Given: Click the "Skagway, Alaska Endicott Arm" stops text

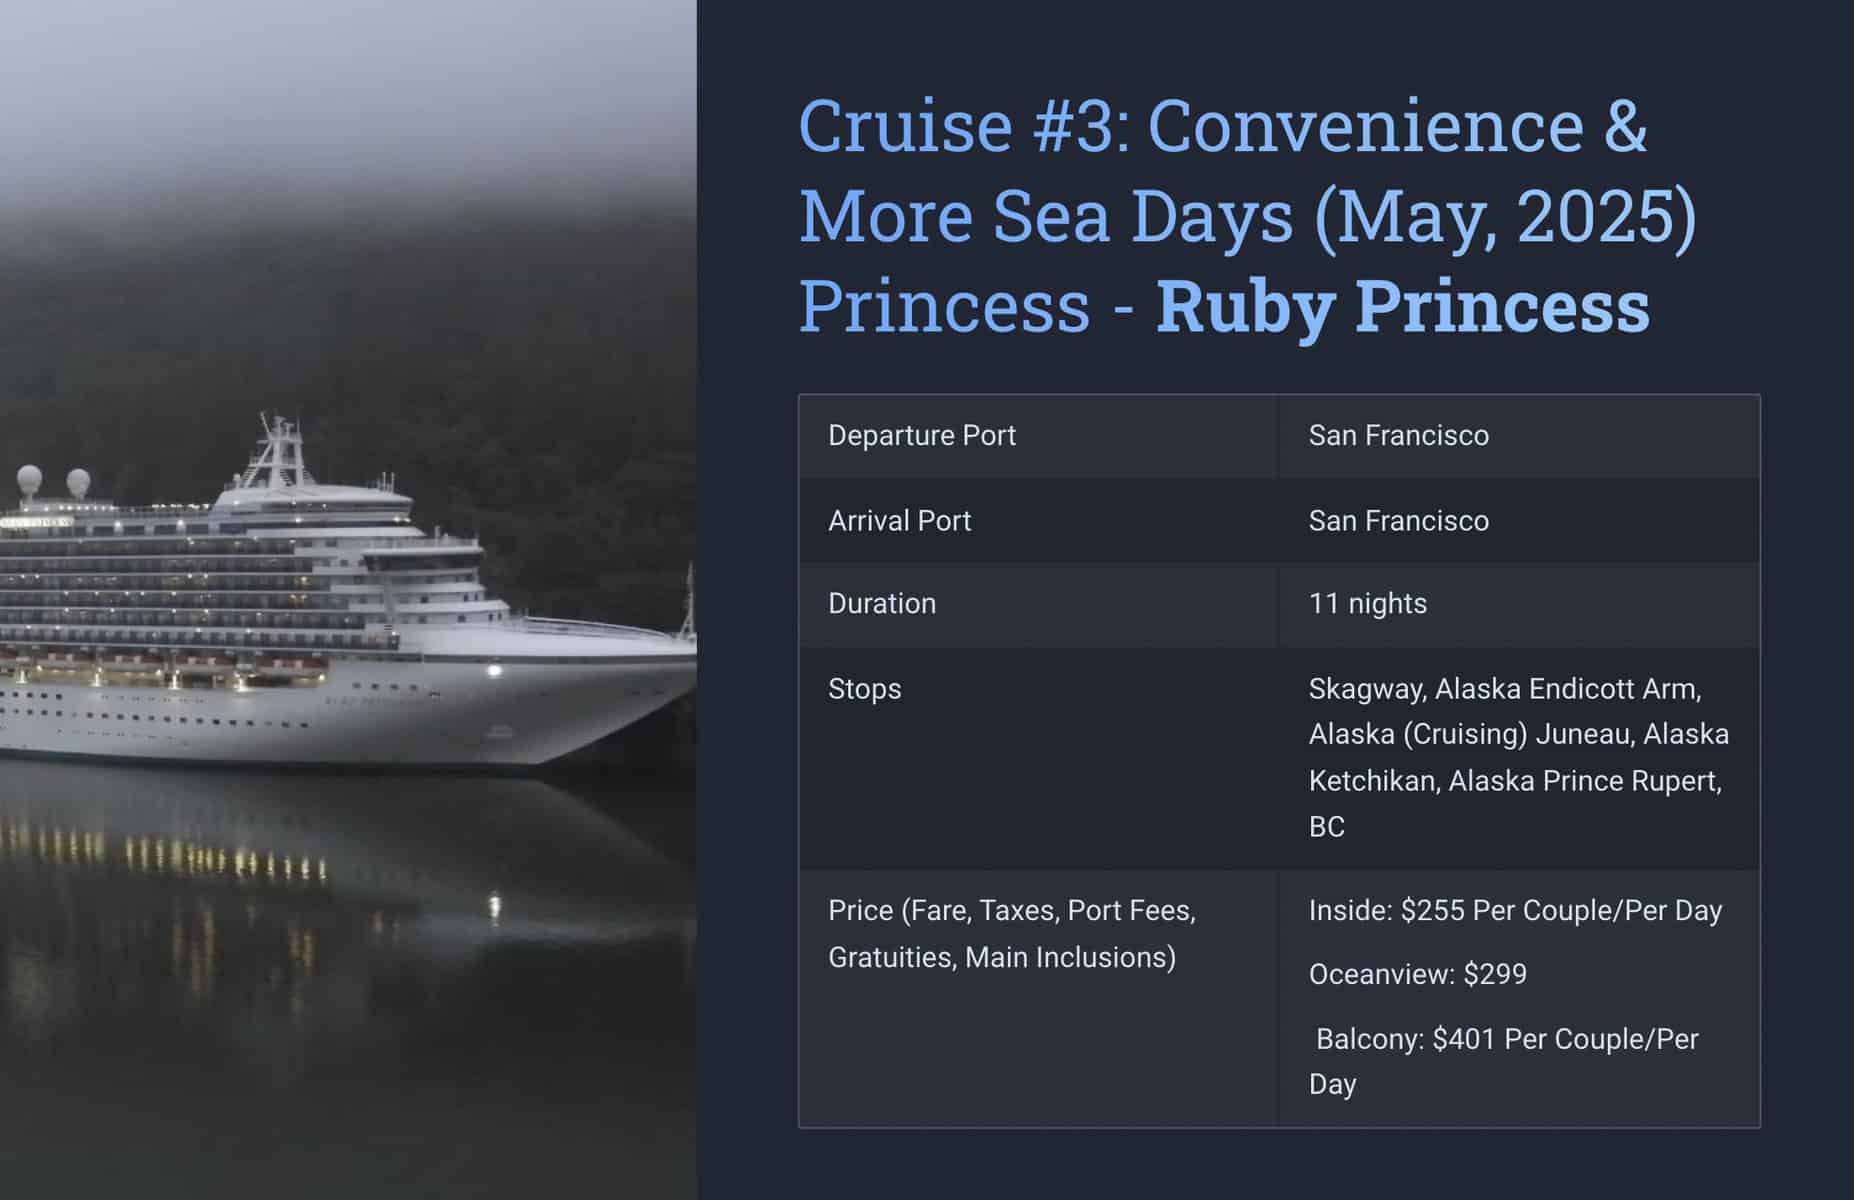Looking at the screenshot, I should tap(1504, 689).
